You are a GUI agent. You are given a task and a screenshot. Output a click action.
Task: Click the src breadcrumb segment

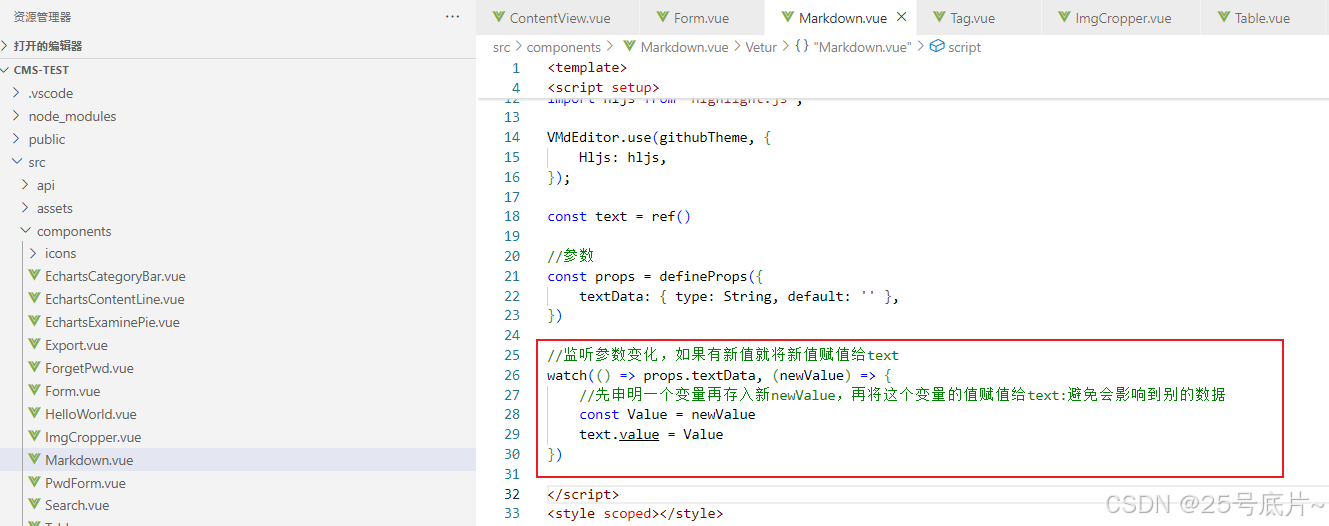[501, 47]
